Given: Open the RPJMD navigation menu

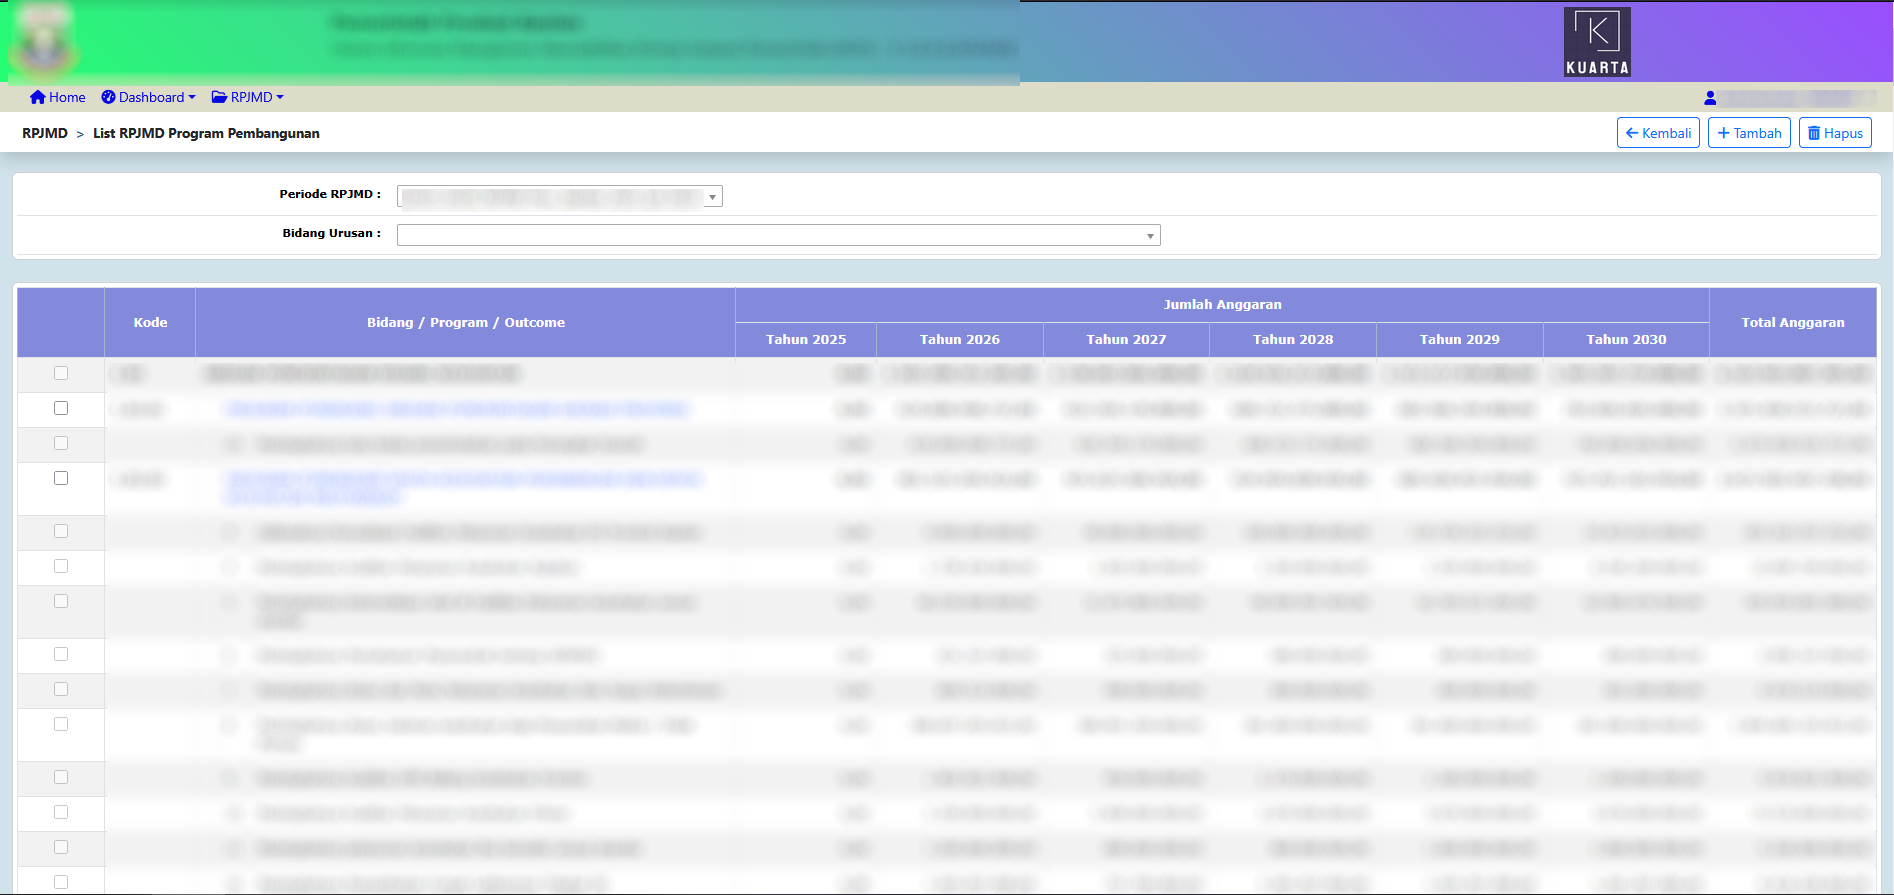Looking at the screenshot, I should point(252,97).
